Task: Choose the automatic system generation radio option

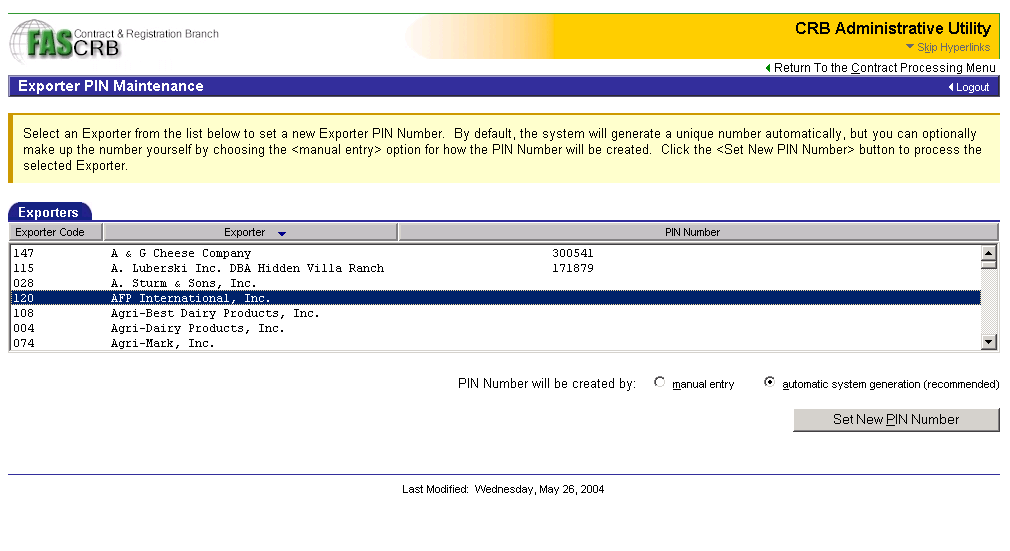Action: pyautogui.click(x=768, y=382)
